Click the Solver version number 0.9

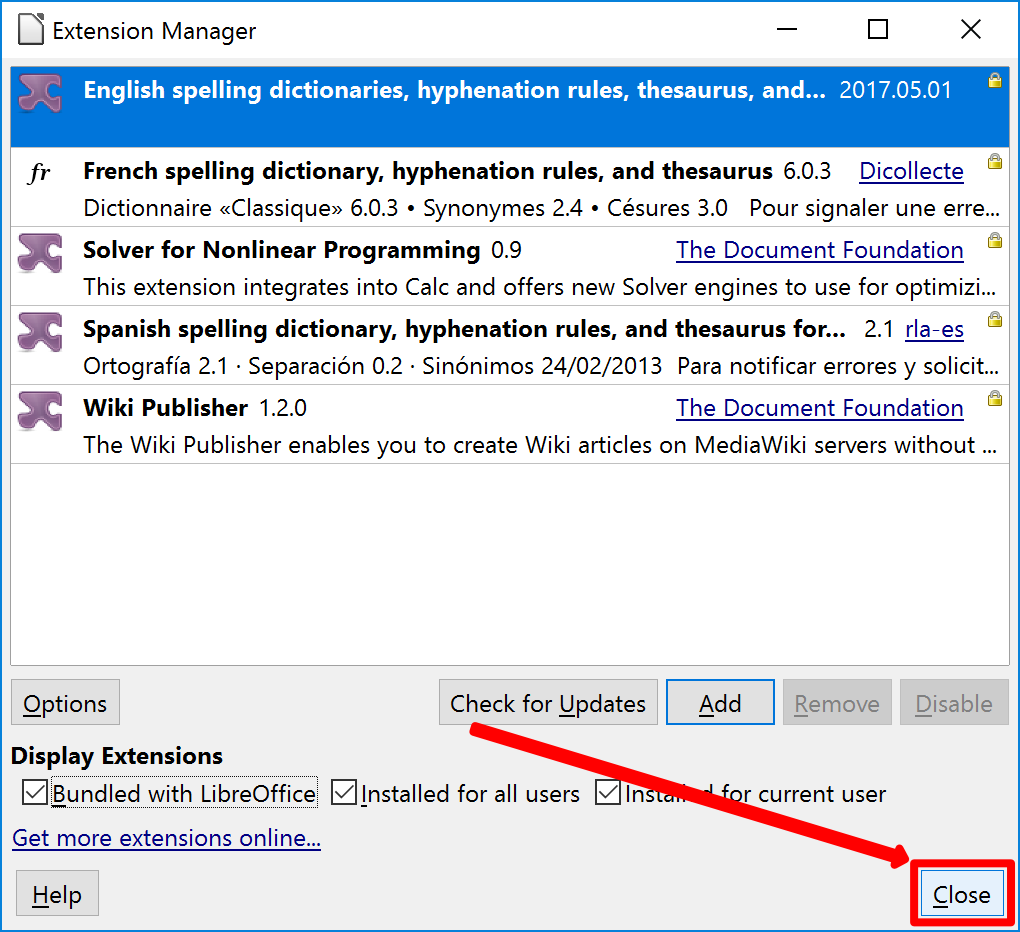coord(506,250)
